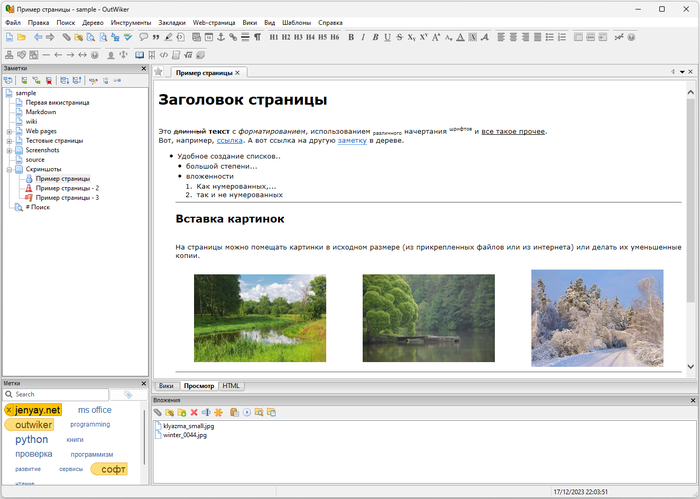Image resolution: width=700 pixels, height=499 pixels.
Task: Insert H1 heading via toolbar
Action: click(275, 37)
